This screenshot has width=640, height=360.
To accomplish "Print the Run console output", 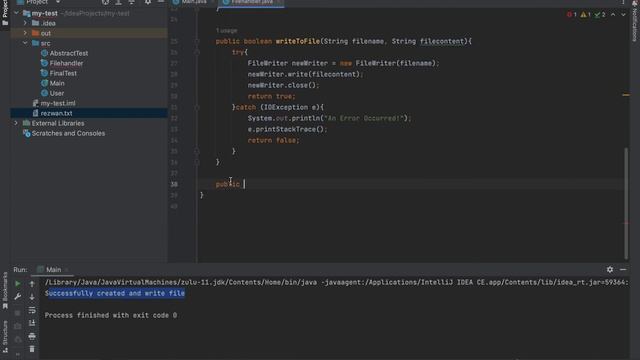I will click(x=32, y=336).
